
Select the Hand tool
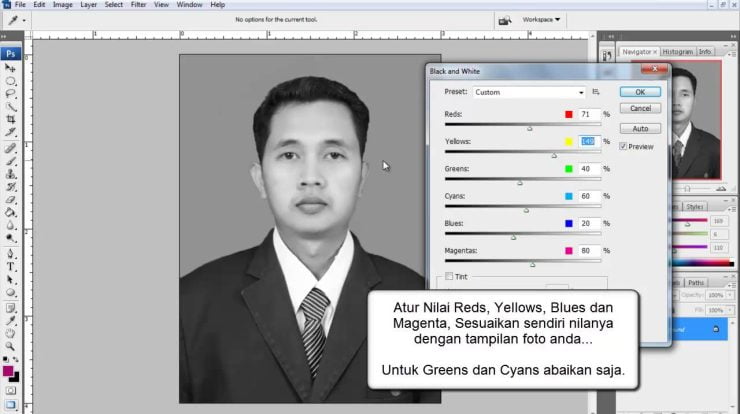[10, 333]
